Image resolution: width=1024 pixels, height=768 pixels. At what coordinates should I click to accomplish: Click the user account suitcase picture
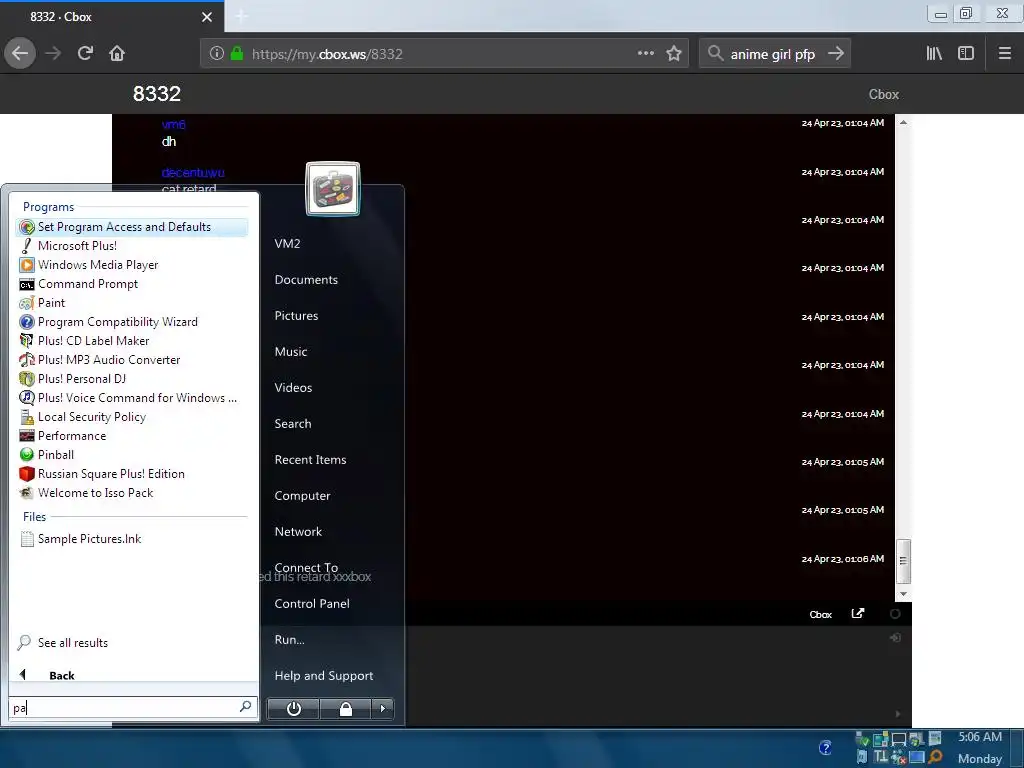click(x=333, y=188)
